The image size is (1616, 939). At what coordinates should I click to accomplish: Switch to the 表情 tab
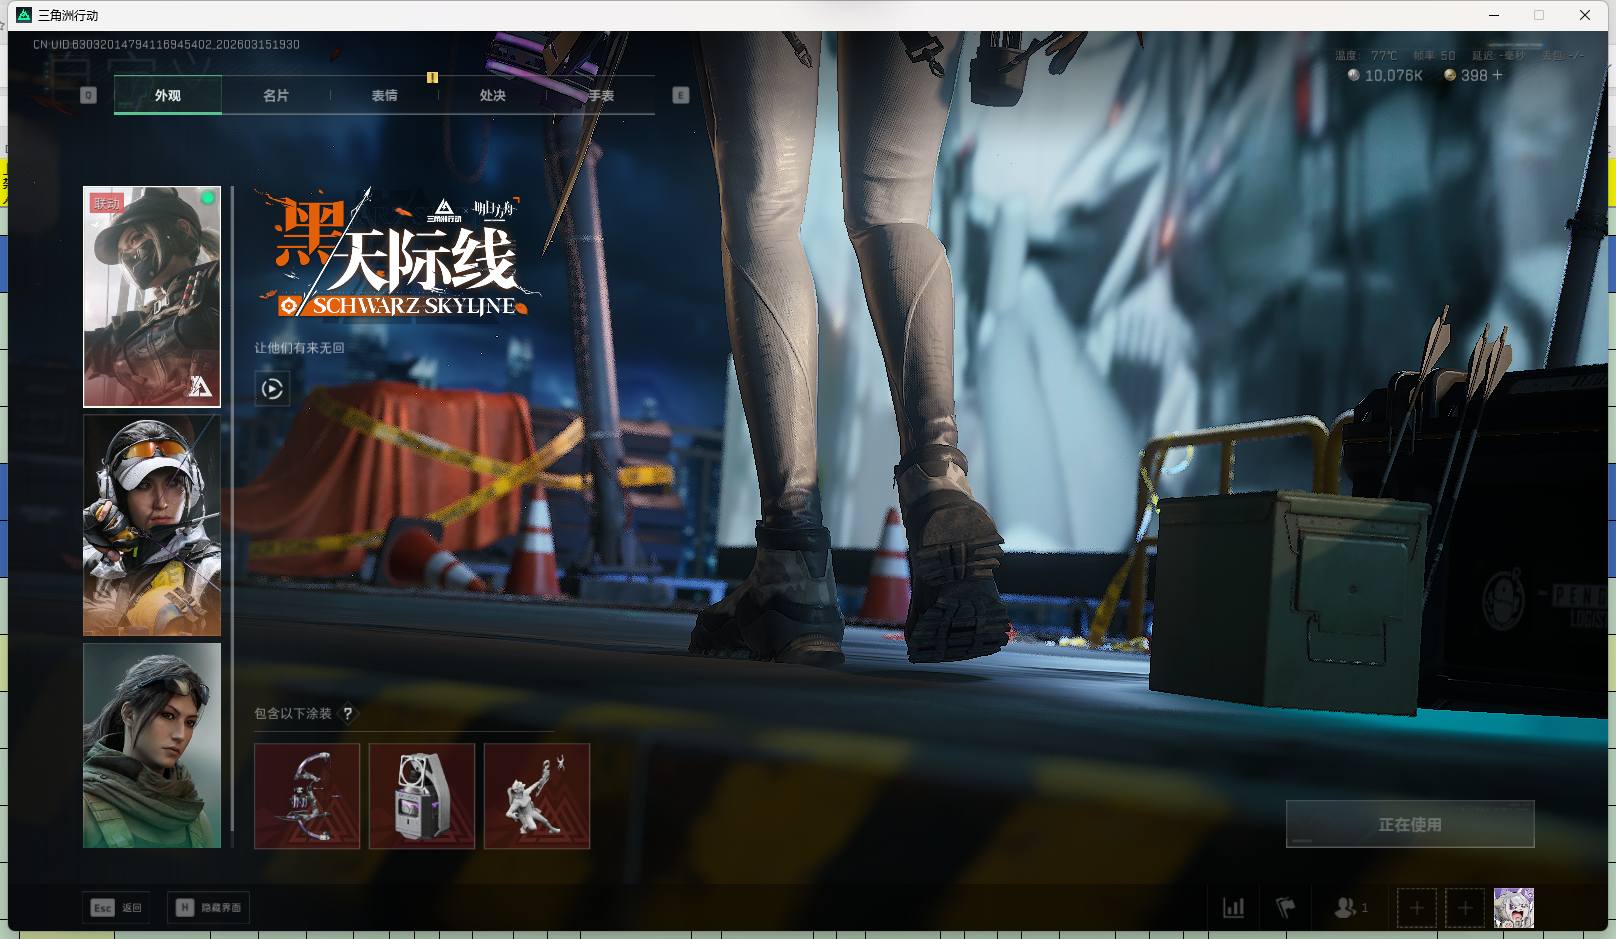pyautogui.click(x=384, y=95)
